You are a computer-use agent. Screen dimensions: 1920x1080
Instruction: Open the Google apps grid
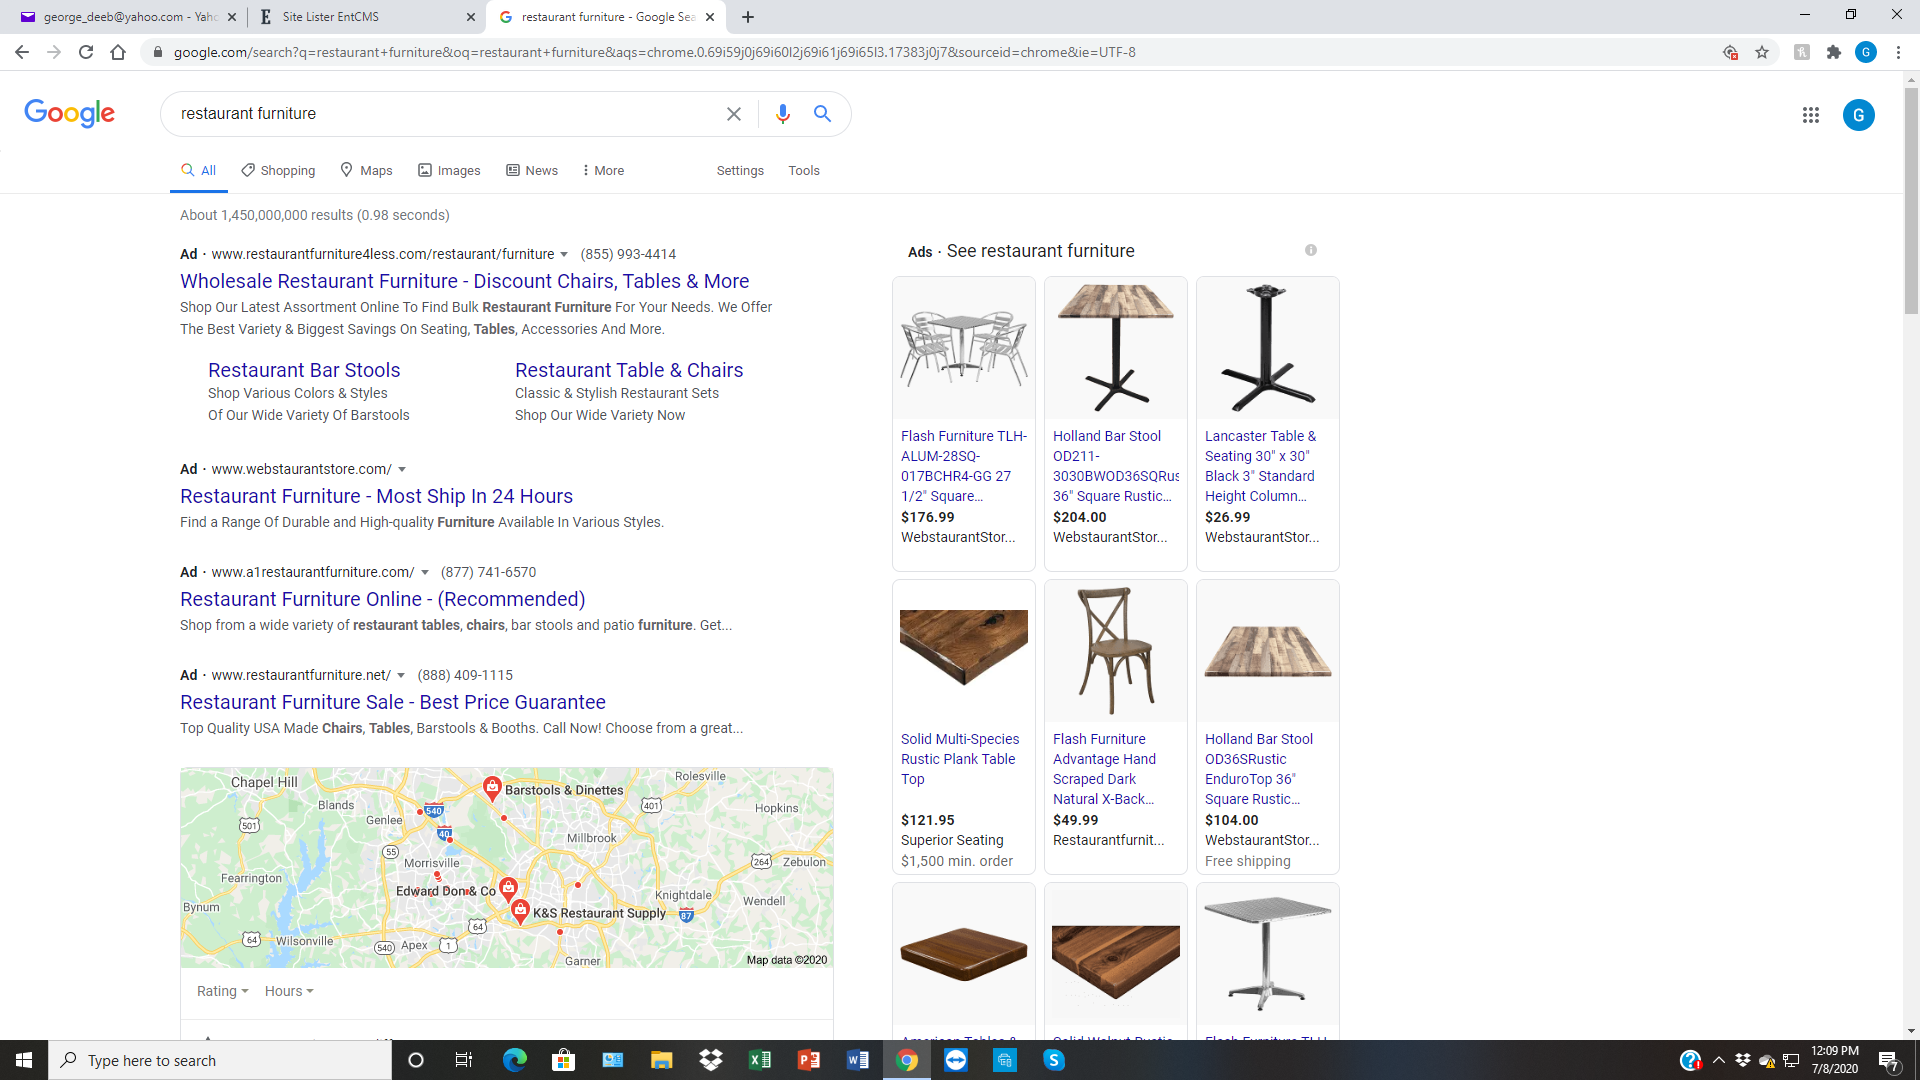click(1810, 115)
